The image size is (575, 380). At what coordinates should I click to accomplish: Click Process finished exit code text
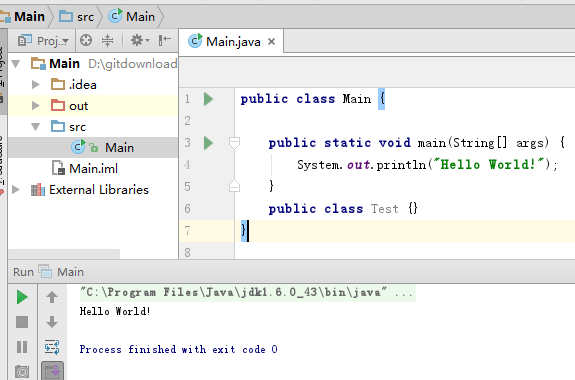coord(178,349)
